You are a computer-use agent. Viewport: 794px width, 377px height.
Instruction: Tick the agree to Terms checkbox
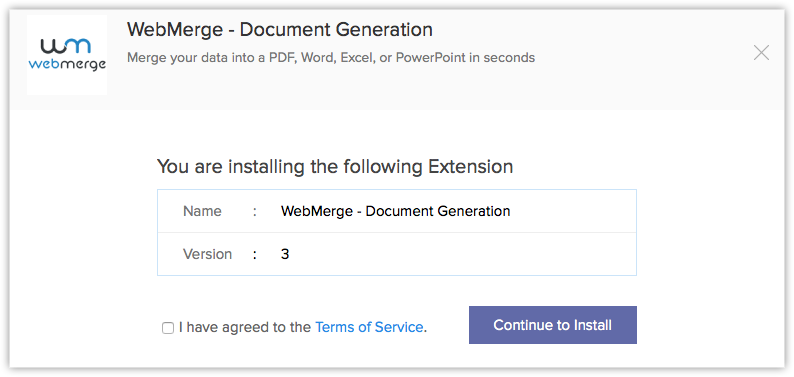[168, 328]
